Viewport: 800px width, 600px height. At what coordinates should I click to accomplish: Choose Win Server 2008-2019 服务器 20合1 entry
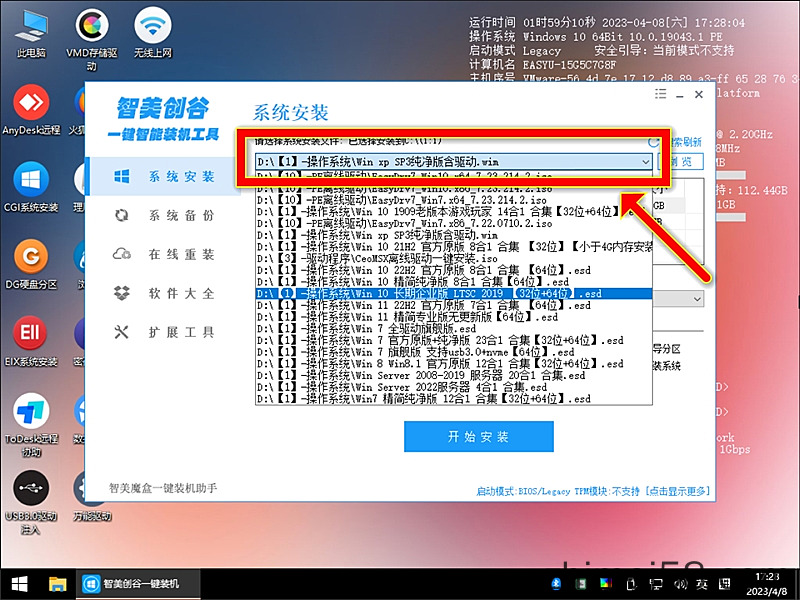(x=454, y=376)
